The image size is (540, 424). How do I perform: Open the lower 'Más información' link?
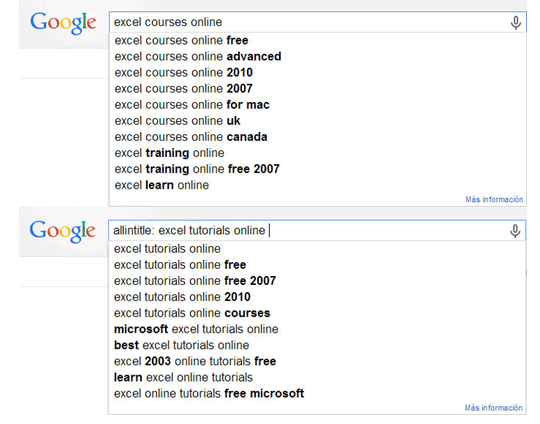[494, 408]
